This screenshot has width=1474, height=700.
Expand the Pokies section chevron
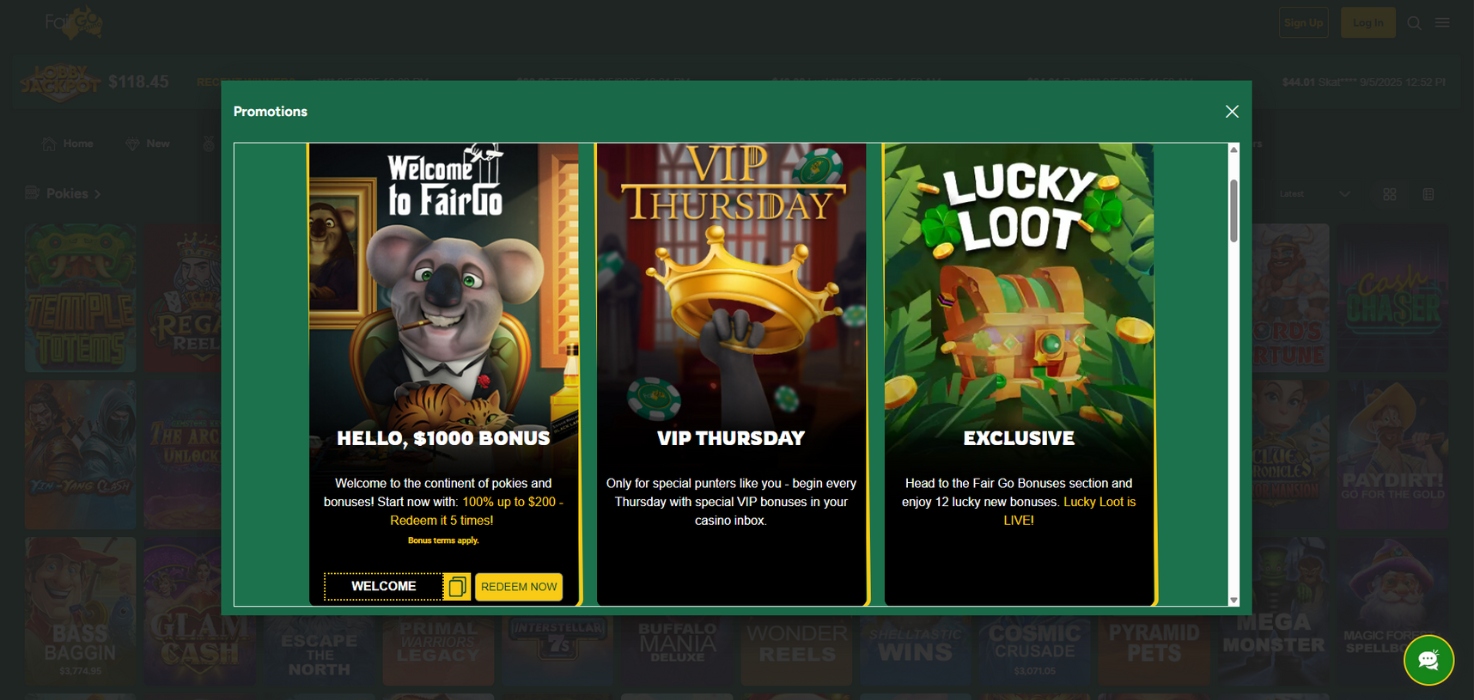tap(98, 194)
